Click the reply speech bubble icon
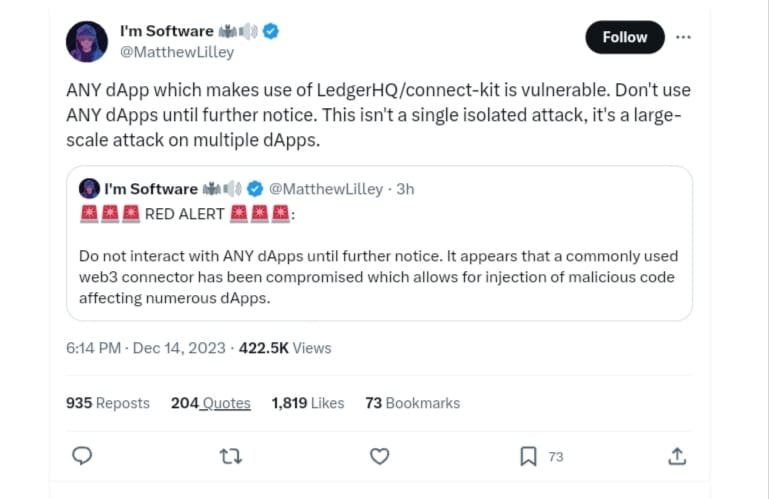Screen dimensions: 769x499 pos(84,456)
